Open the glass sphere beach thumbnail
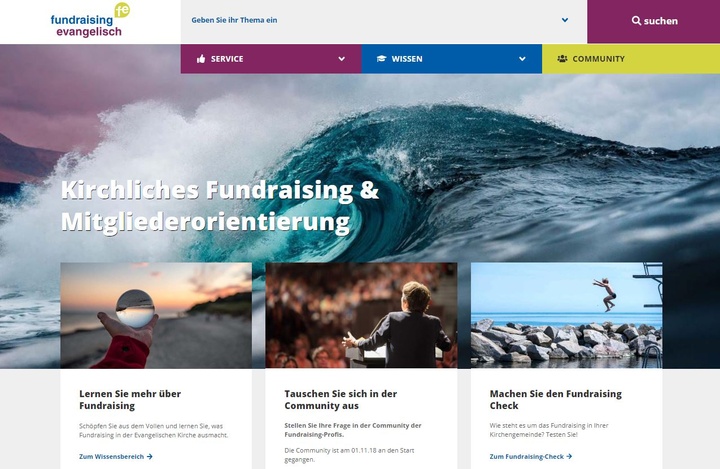Viewport: 720px width, 469px height. [x=156, y=315]
